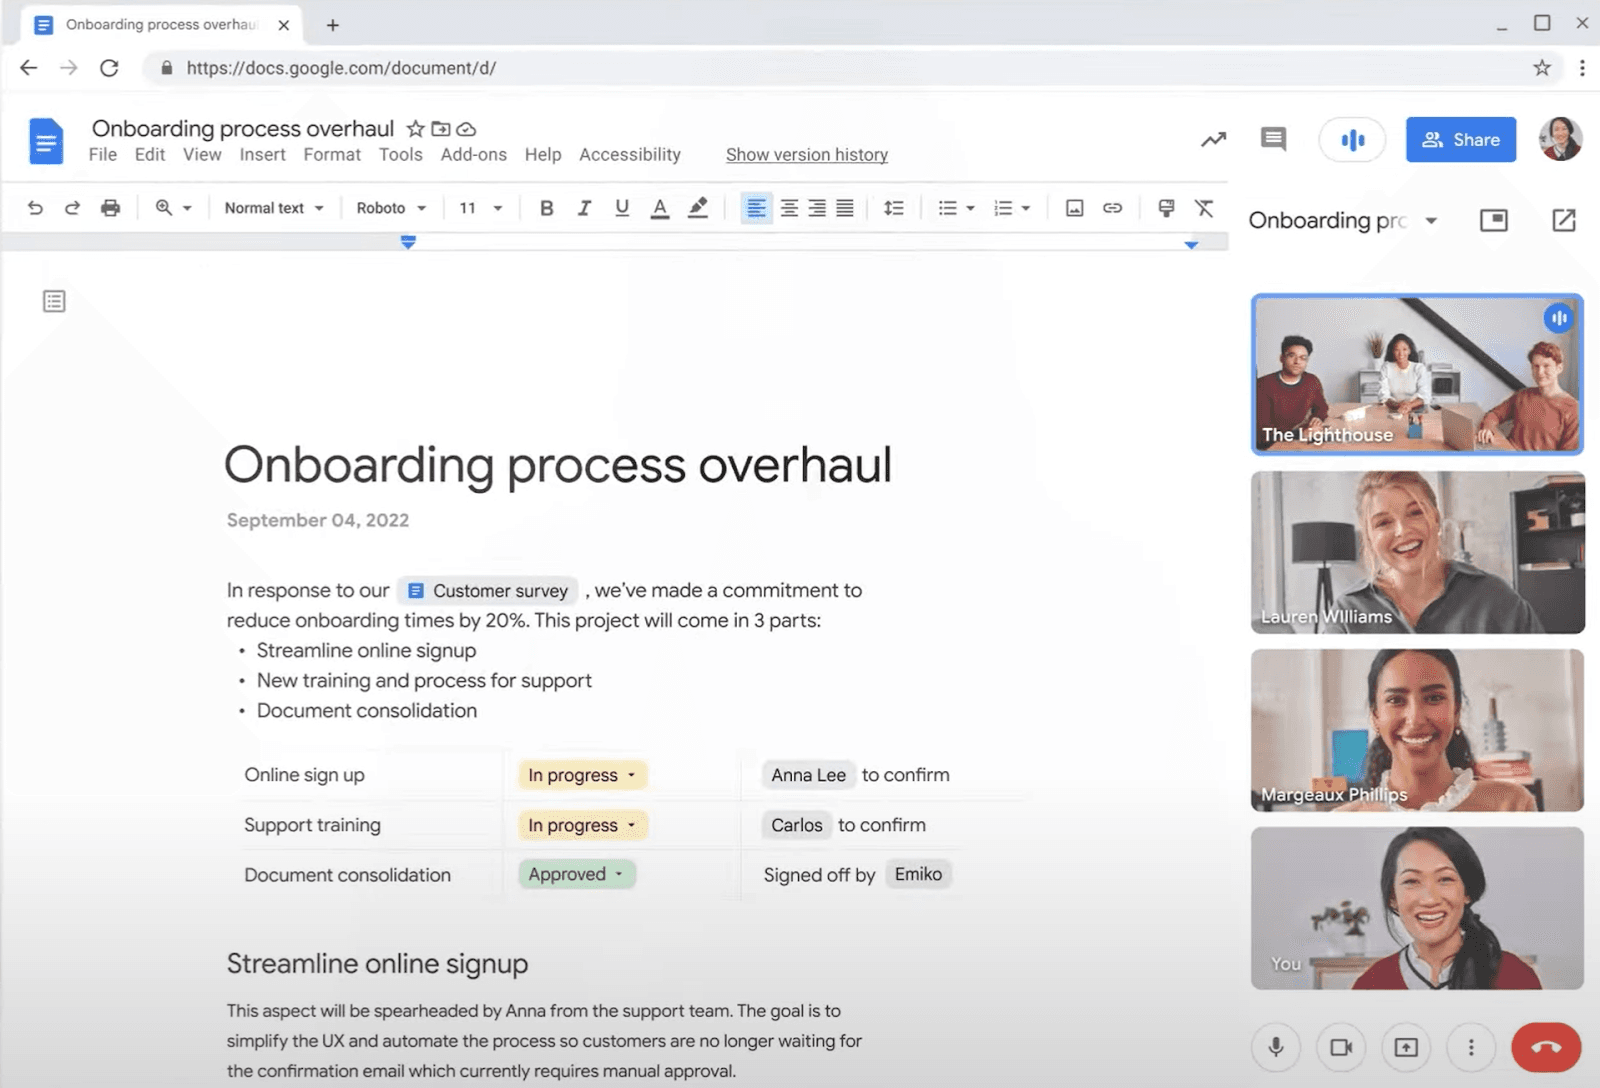Select the paint format roller icon

click(1166, 208)
